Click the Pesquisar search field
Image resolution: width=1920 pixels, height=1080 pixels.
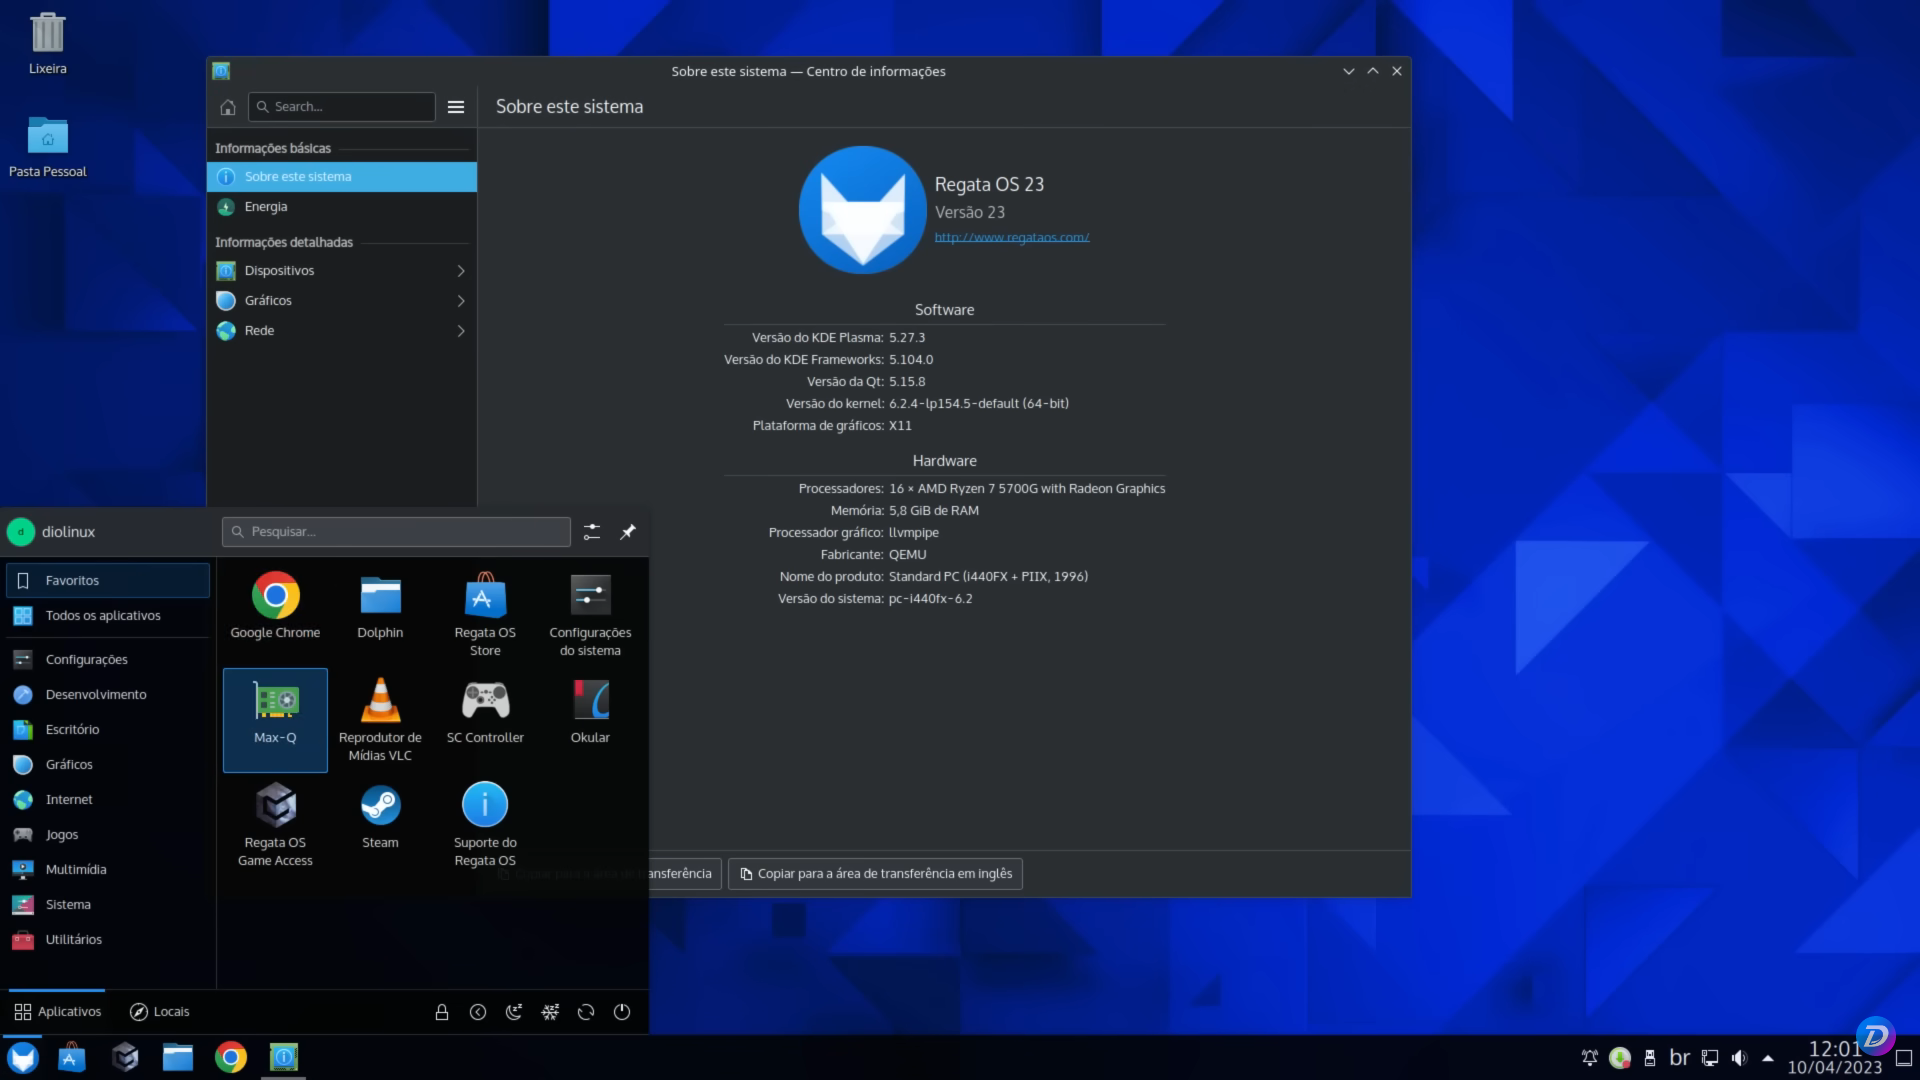pyautogui.click(x=395, y=531)
